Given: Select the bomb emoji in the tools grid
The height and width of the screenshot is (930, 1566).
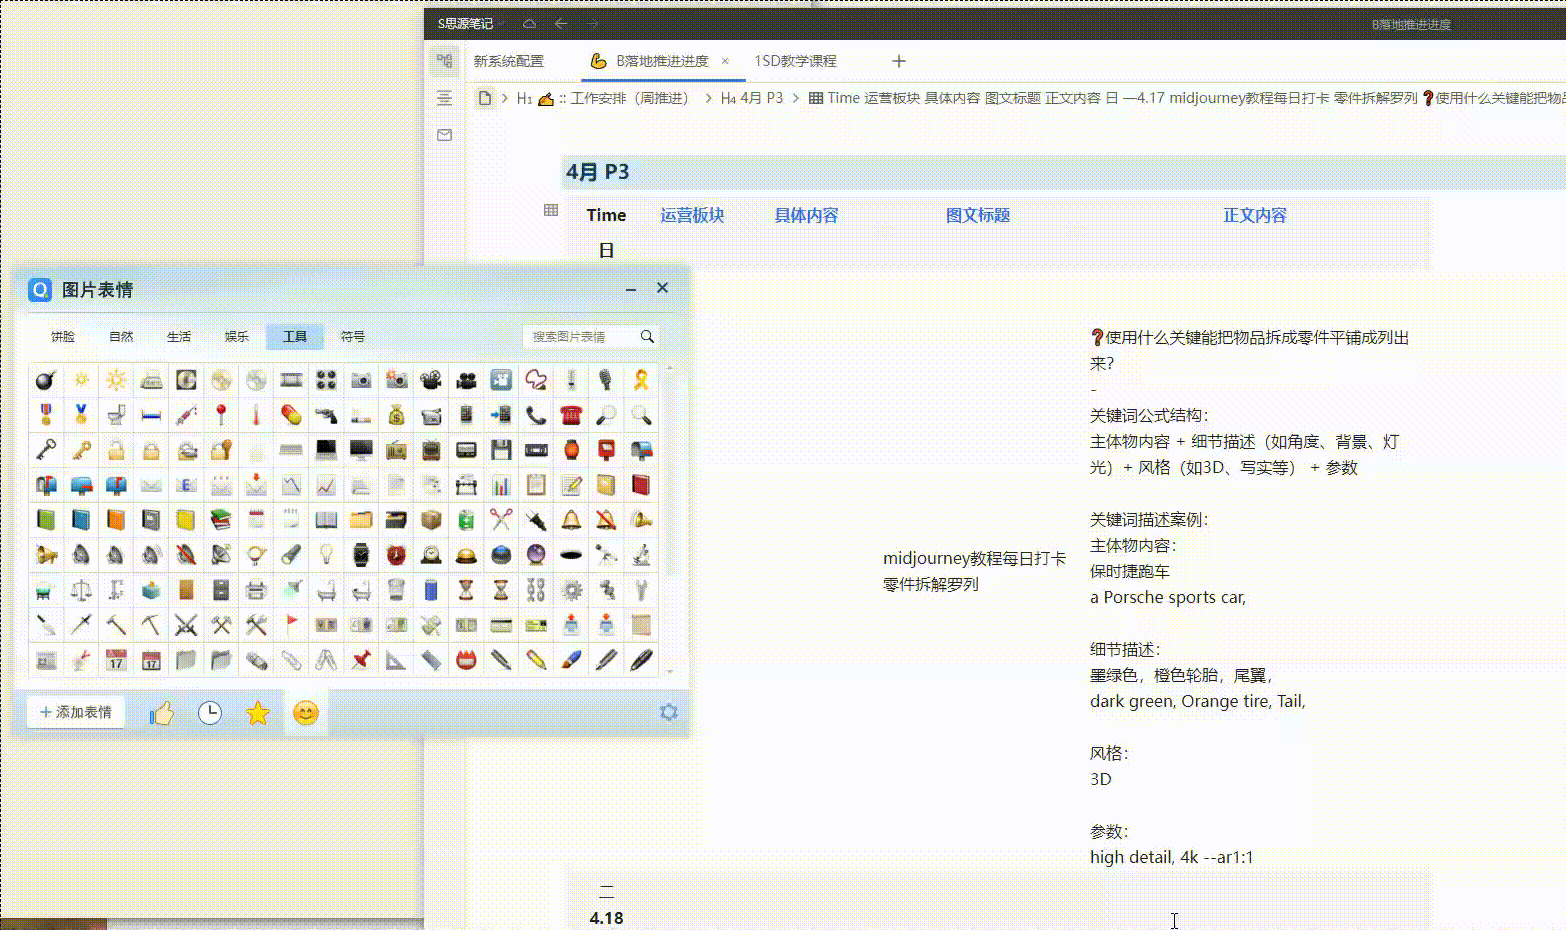Looking at the screenshot, I should pos(46,380).
